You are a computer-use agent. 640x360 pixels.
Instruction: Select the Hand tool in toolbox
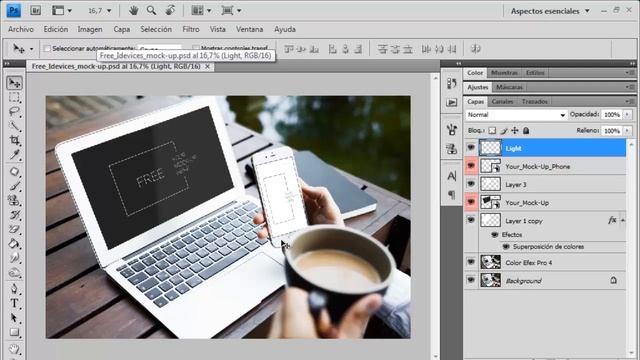coord(14,349)
